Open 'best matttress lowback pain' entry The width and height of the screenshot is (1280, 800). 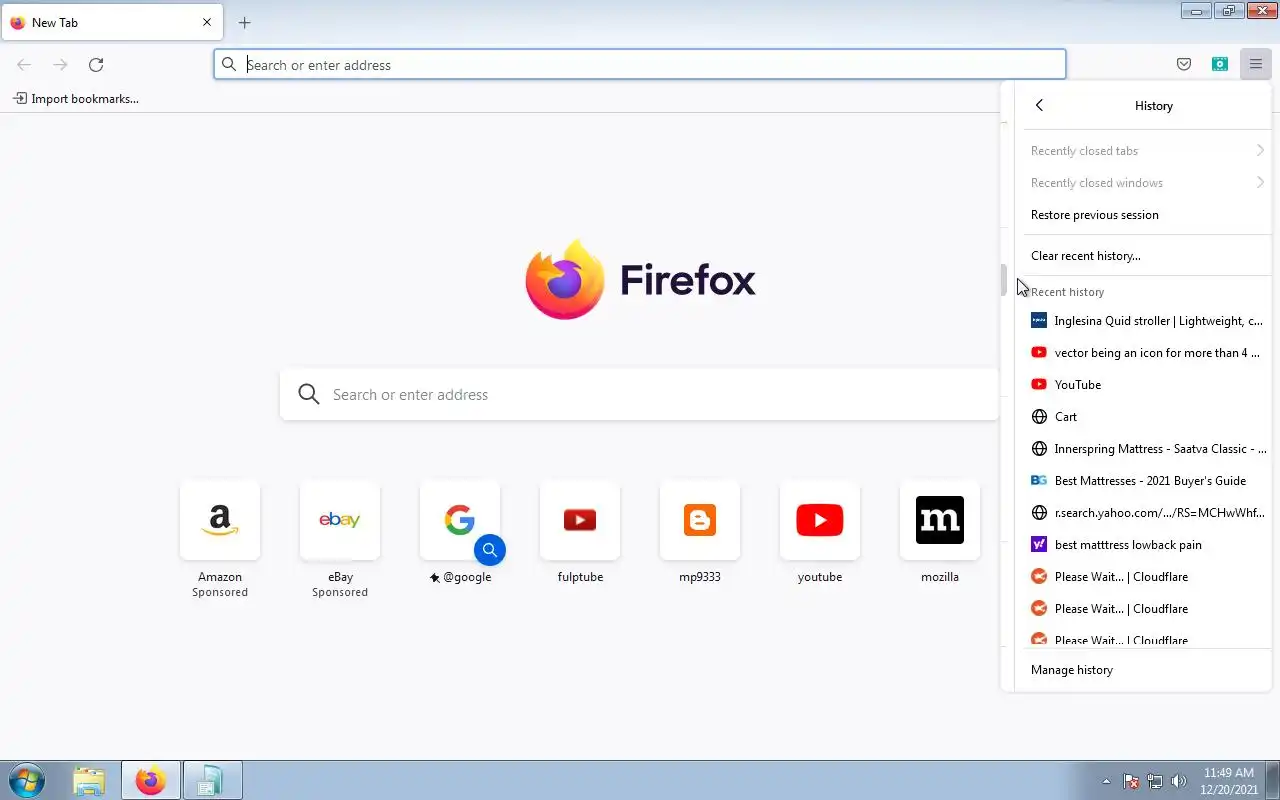pyautogui.click(x=1146, y=545)
